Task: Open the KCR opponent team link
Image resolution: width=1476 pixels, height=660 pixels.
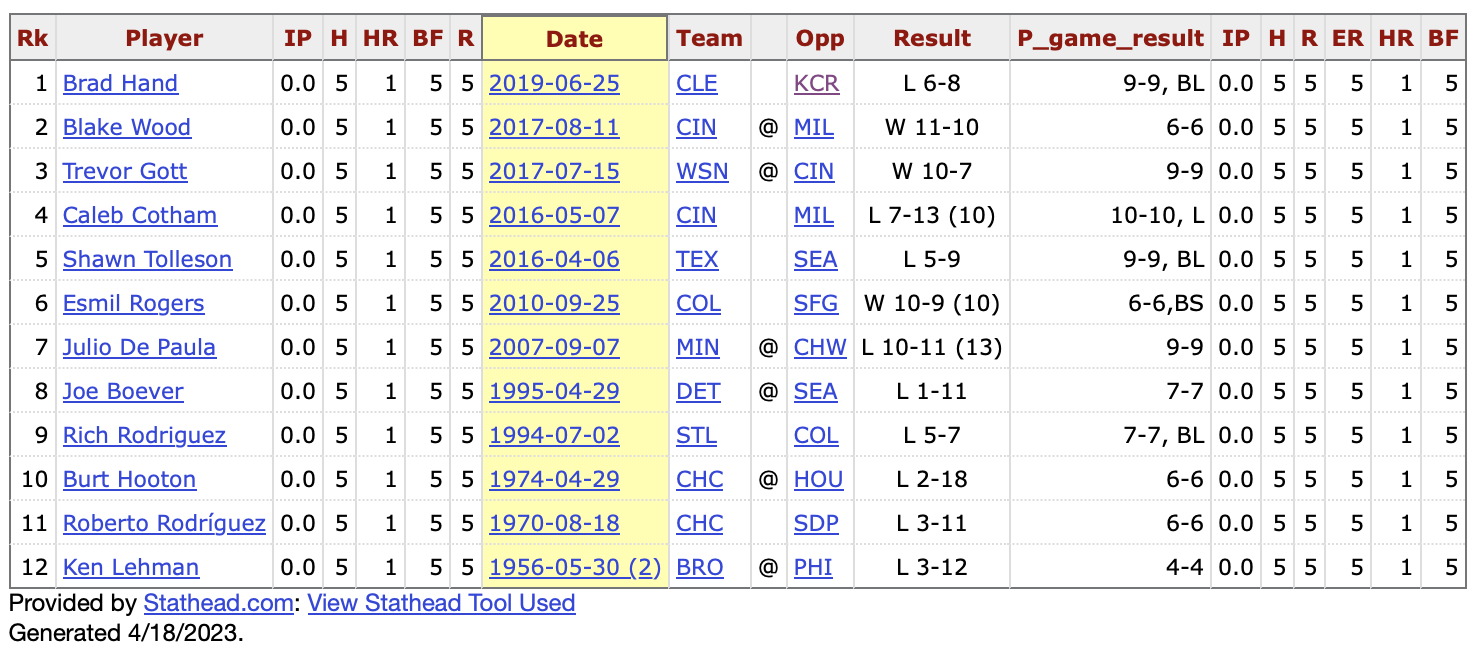Action: [x=816, y=83]
